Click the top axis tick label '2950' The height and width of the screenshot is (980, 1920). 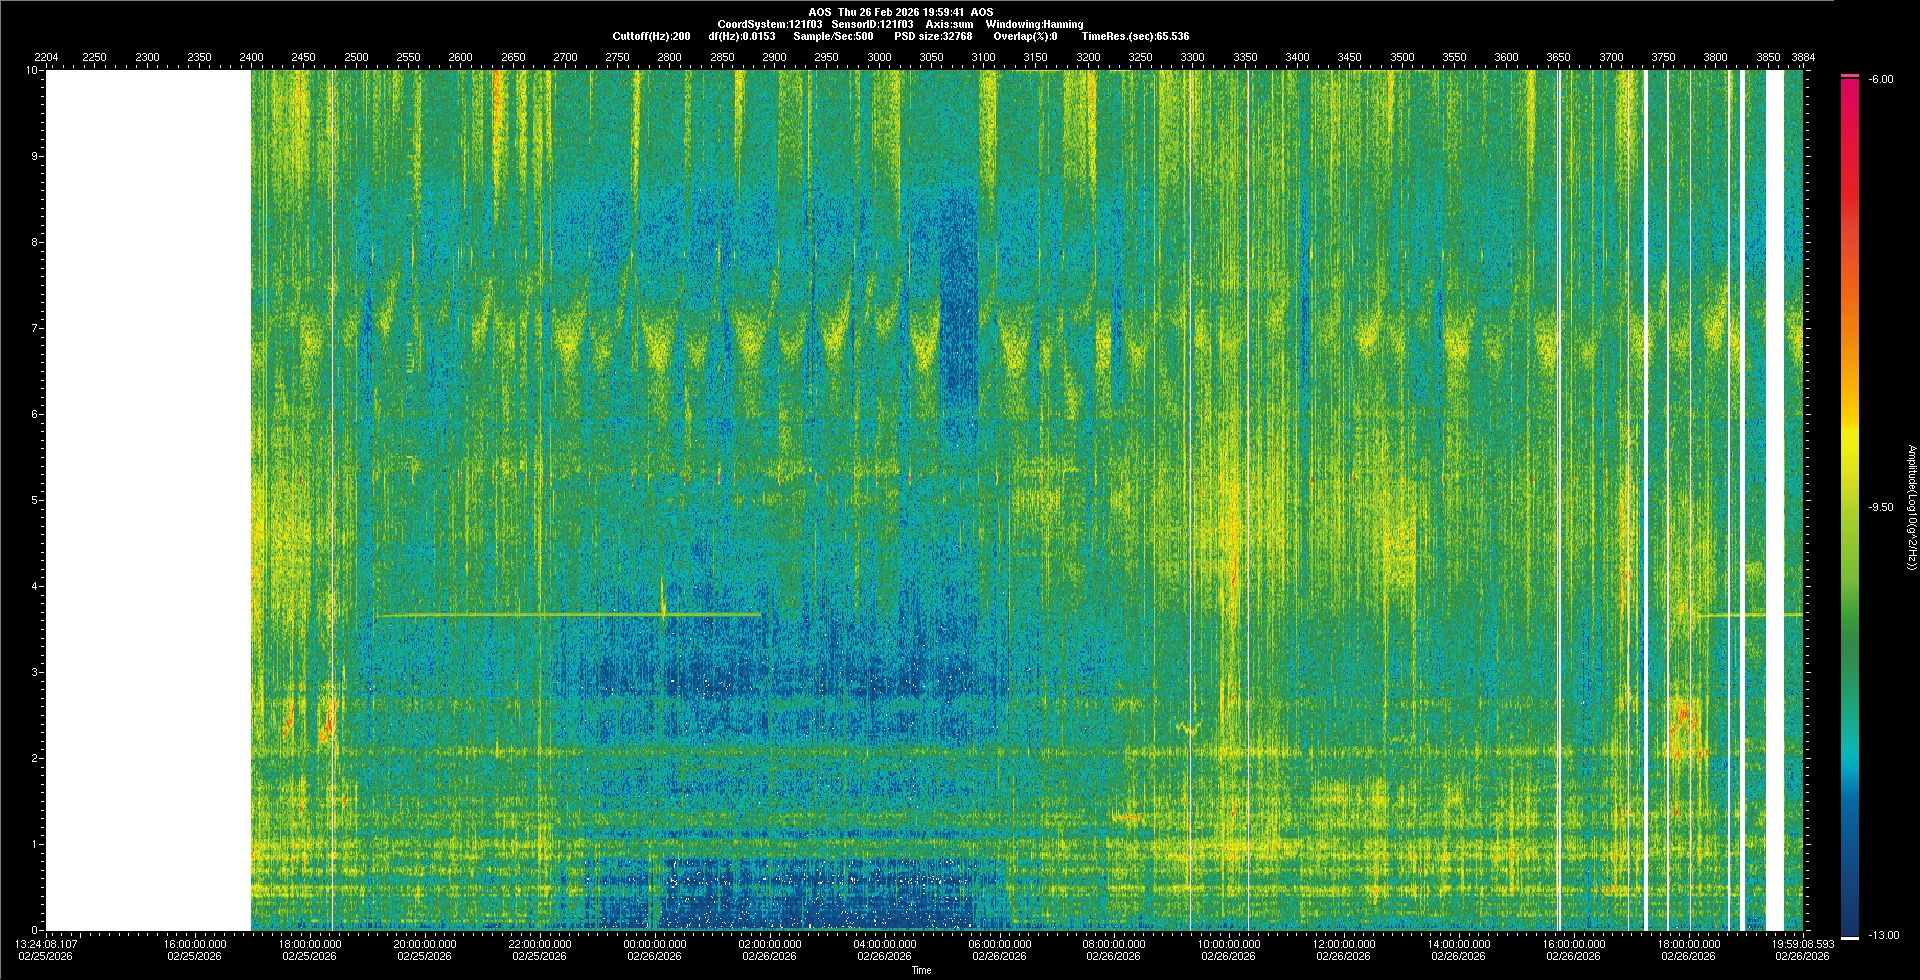click(x=827, y=57)
